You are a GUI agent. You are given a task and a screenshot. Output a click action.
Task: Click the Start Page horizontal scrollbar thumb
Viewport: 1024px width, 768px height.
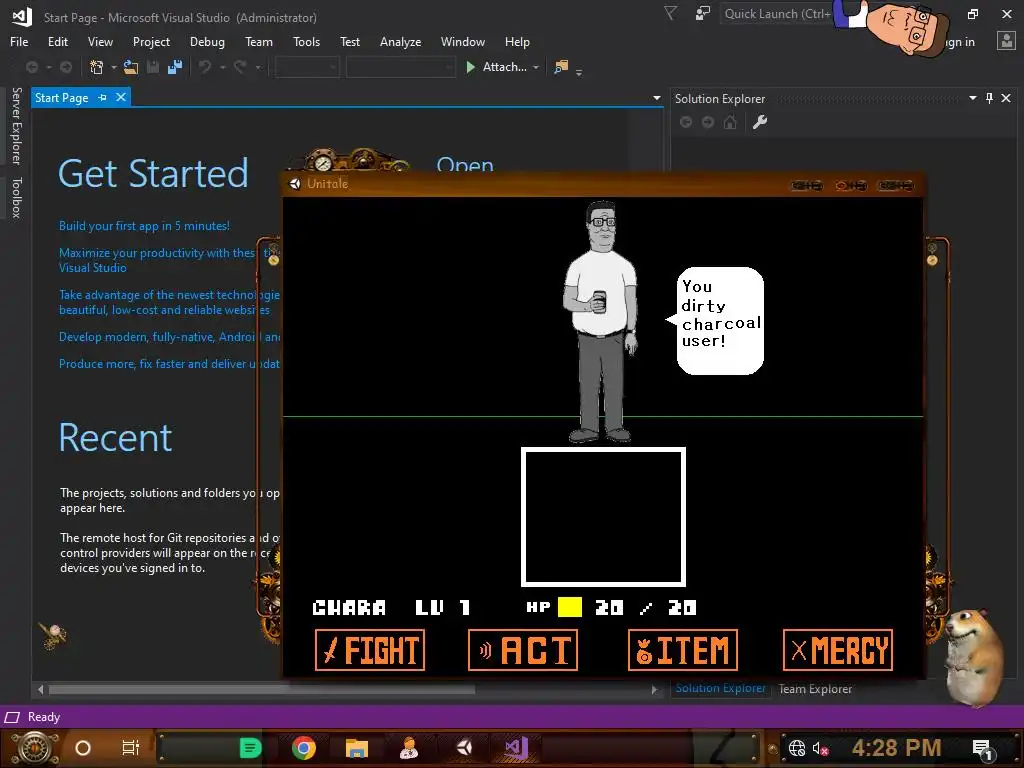click(x=261, y=690)
